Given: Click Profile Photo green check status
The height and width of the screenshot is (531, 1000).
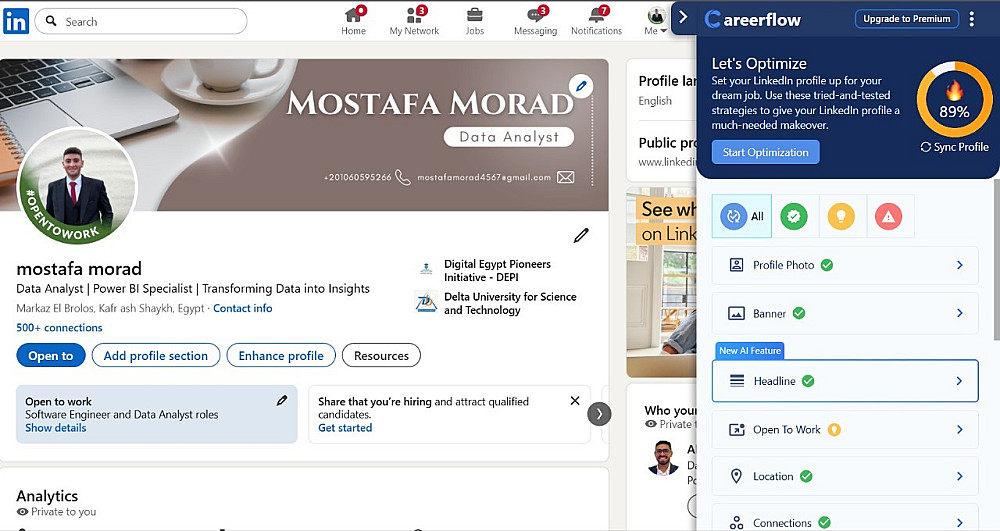Looking at the screenshot, I should coord(827,265).
